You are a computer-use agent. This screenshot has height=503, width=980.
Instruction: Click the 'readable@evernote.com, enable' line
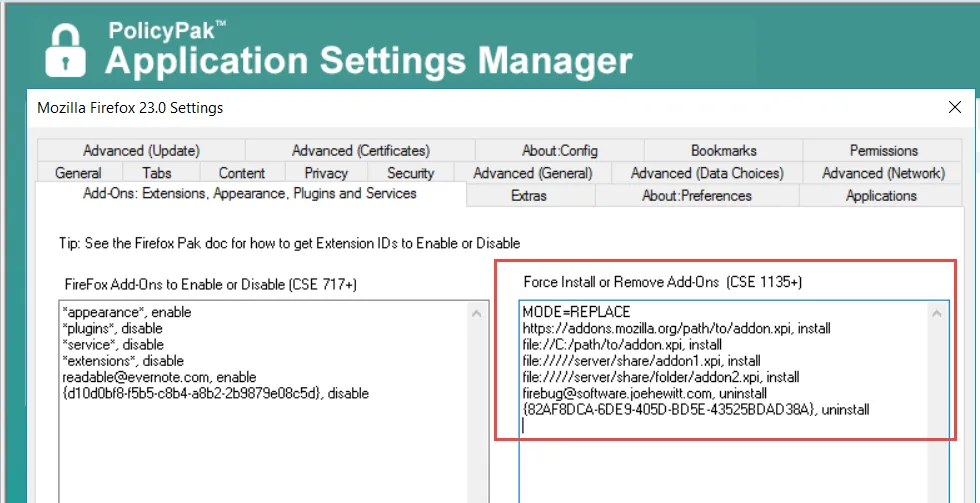[159, 377]
